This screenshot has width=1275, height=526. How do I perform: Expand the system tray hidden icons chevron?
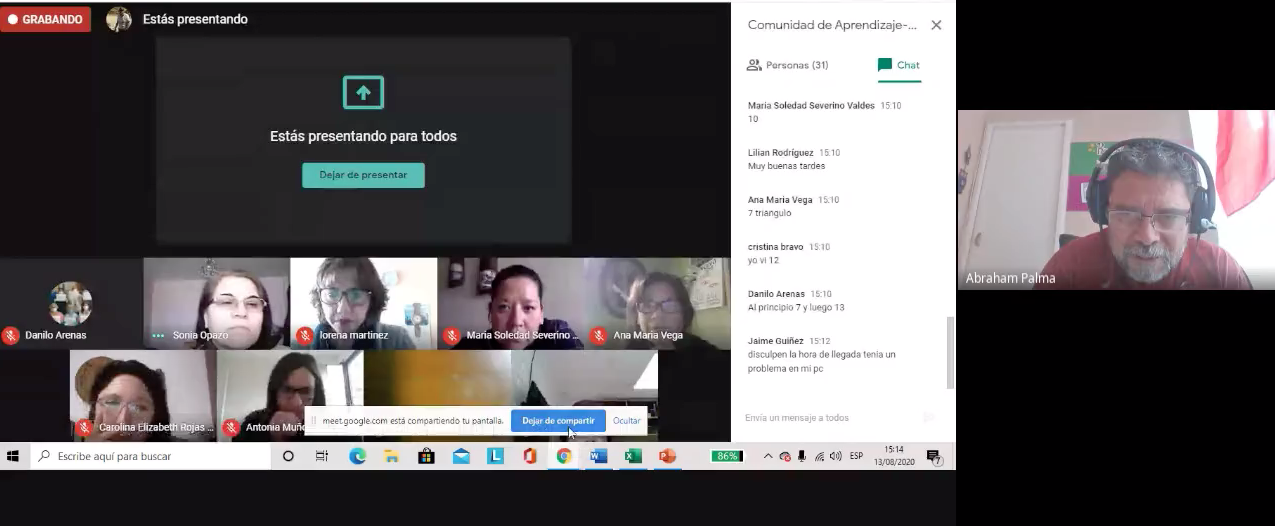(767, 456)
